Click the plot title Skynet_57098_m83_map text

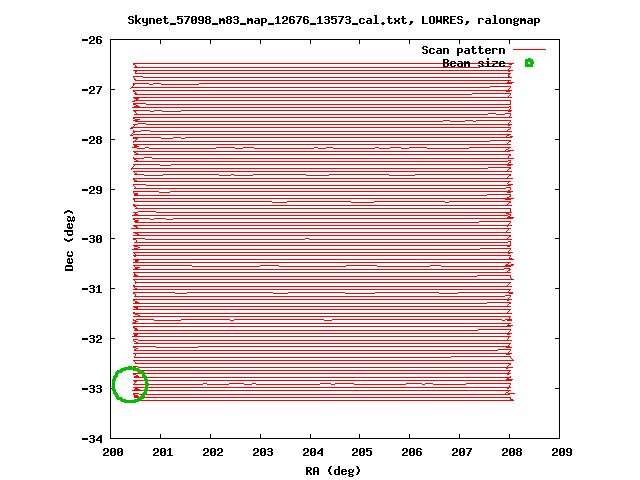[x=334, y=20]
